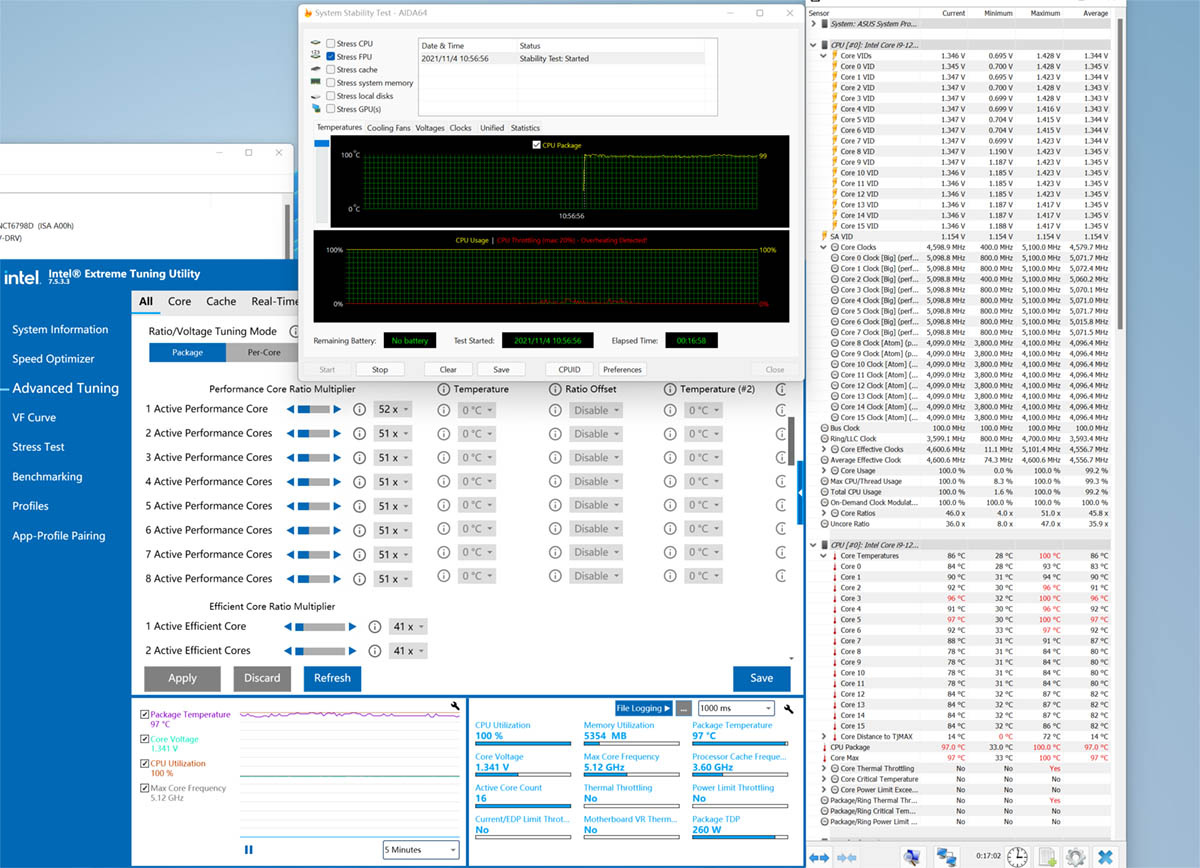This screenshot has height=868, width=1200.
Task: Enable Stress local disks checkbox
Action: pos(330,96)
